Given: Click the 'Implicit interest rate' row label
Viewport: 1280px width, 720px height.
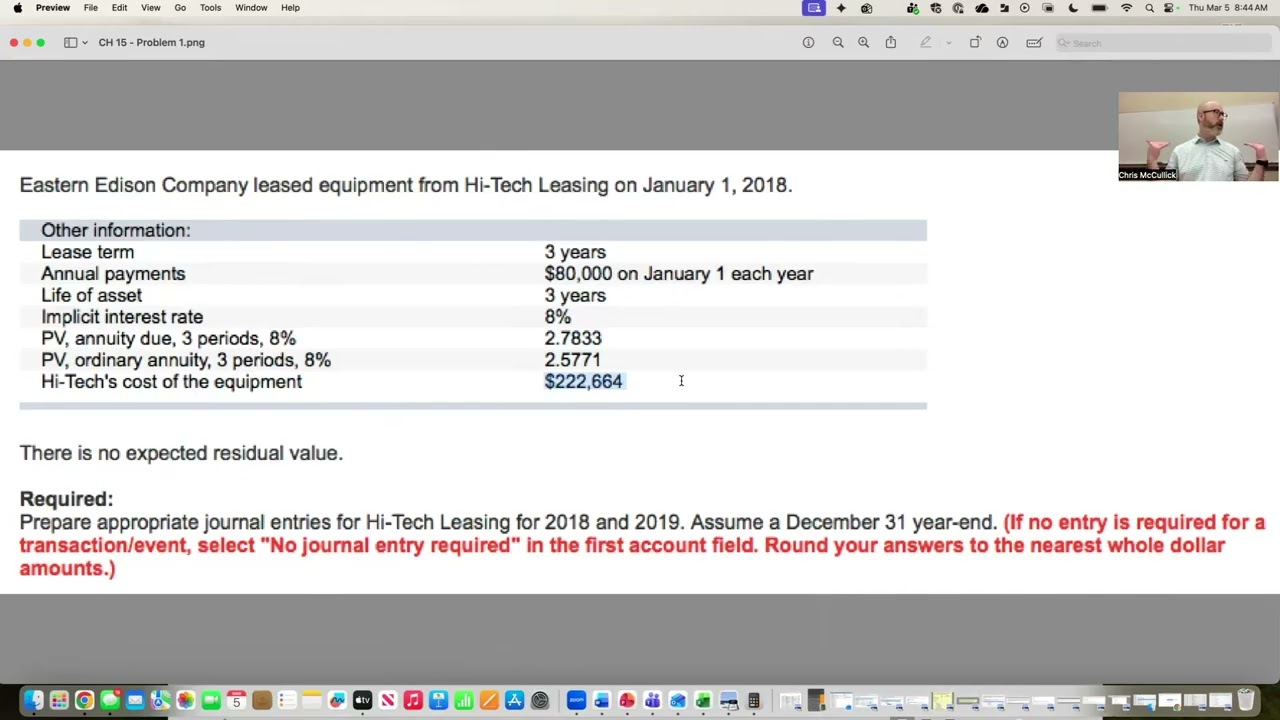Looking at the screenshot, I should coord(122,317).
